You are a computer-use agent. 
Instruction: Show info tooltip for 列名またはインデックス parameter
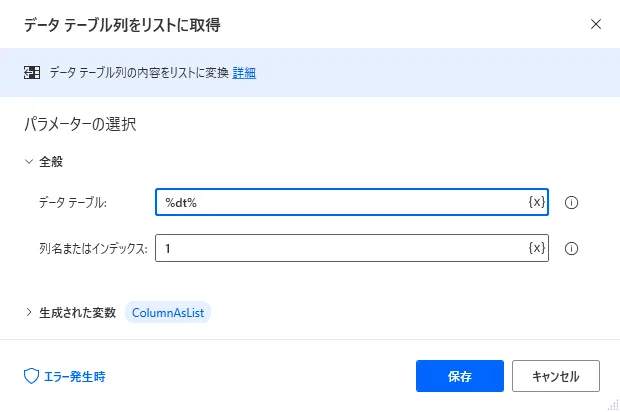point(572,248)
